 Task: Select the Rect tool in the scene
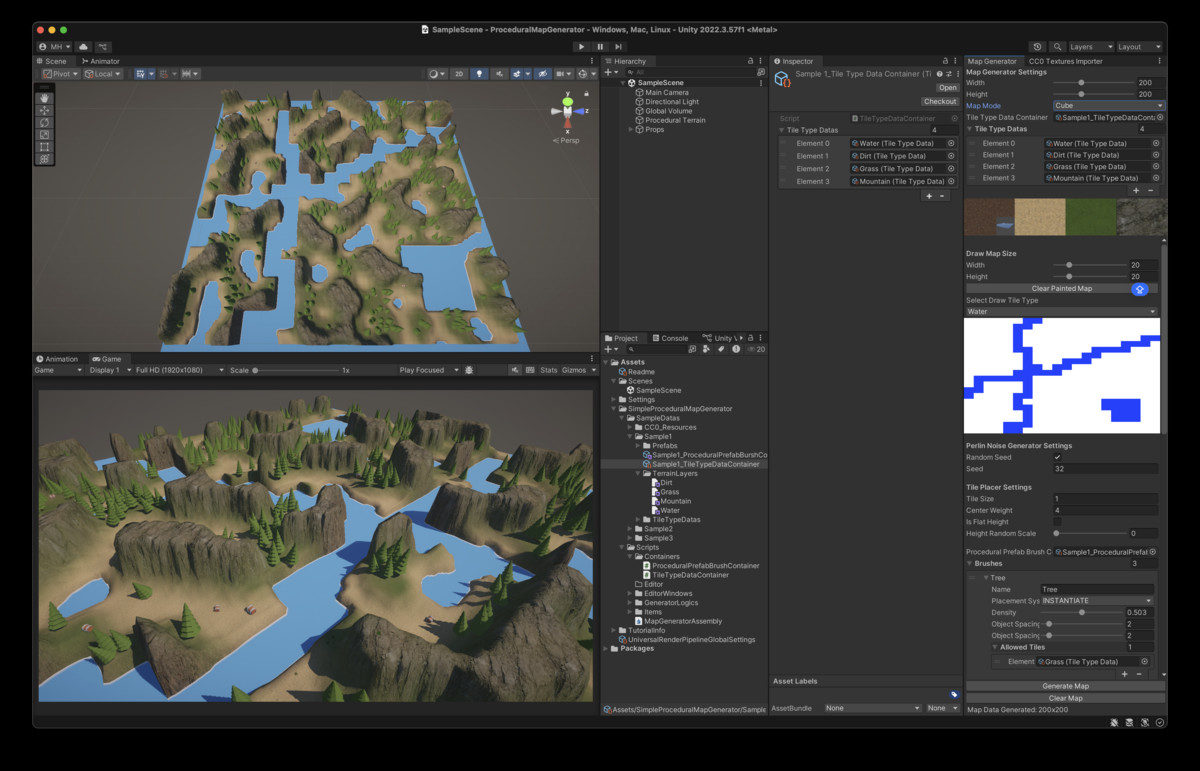[x=44, y=147]
